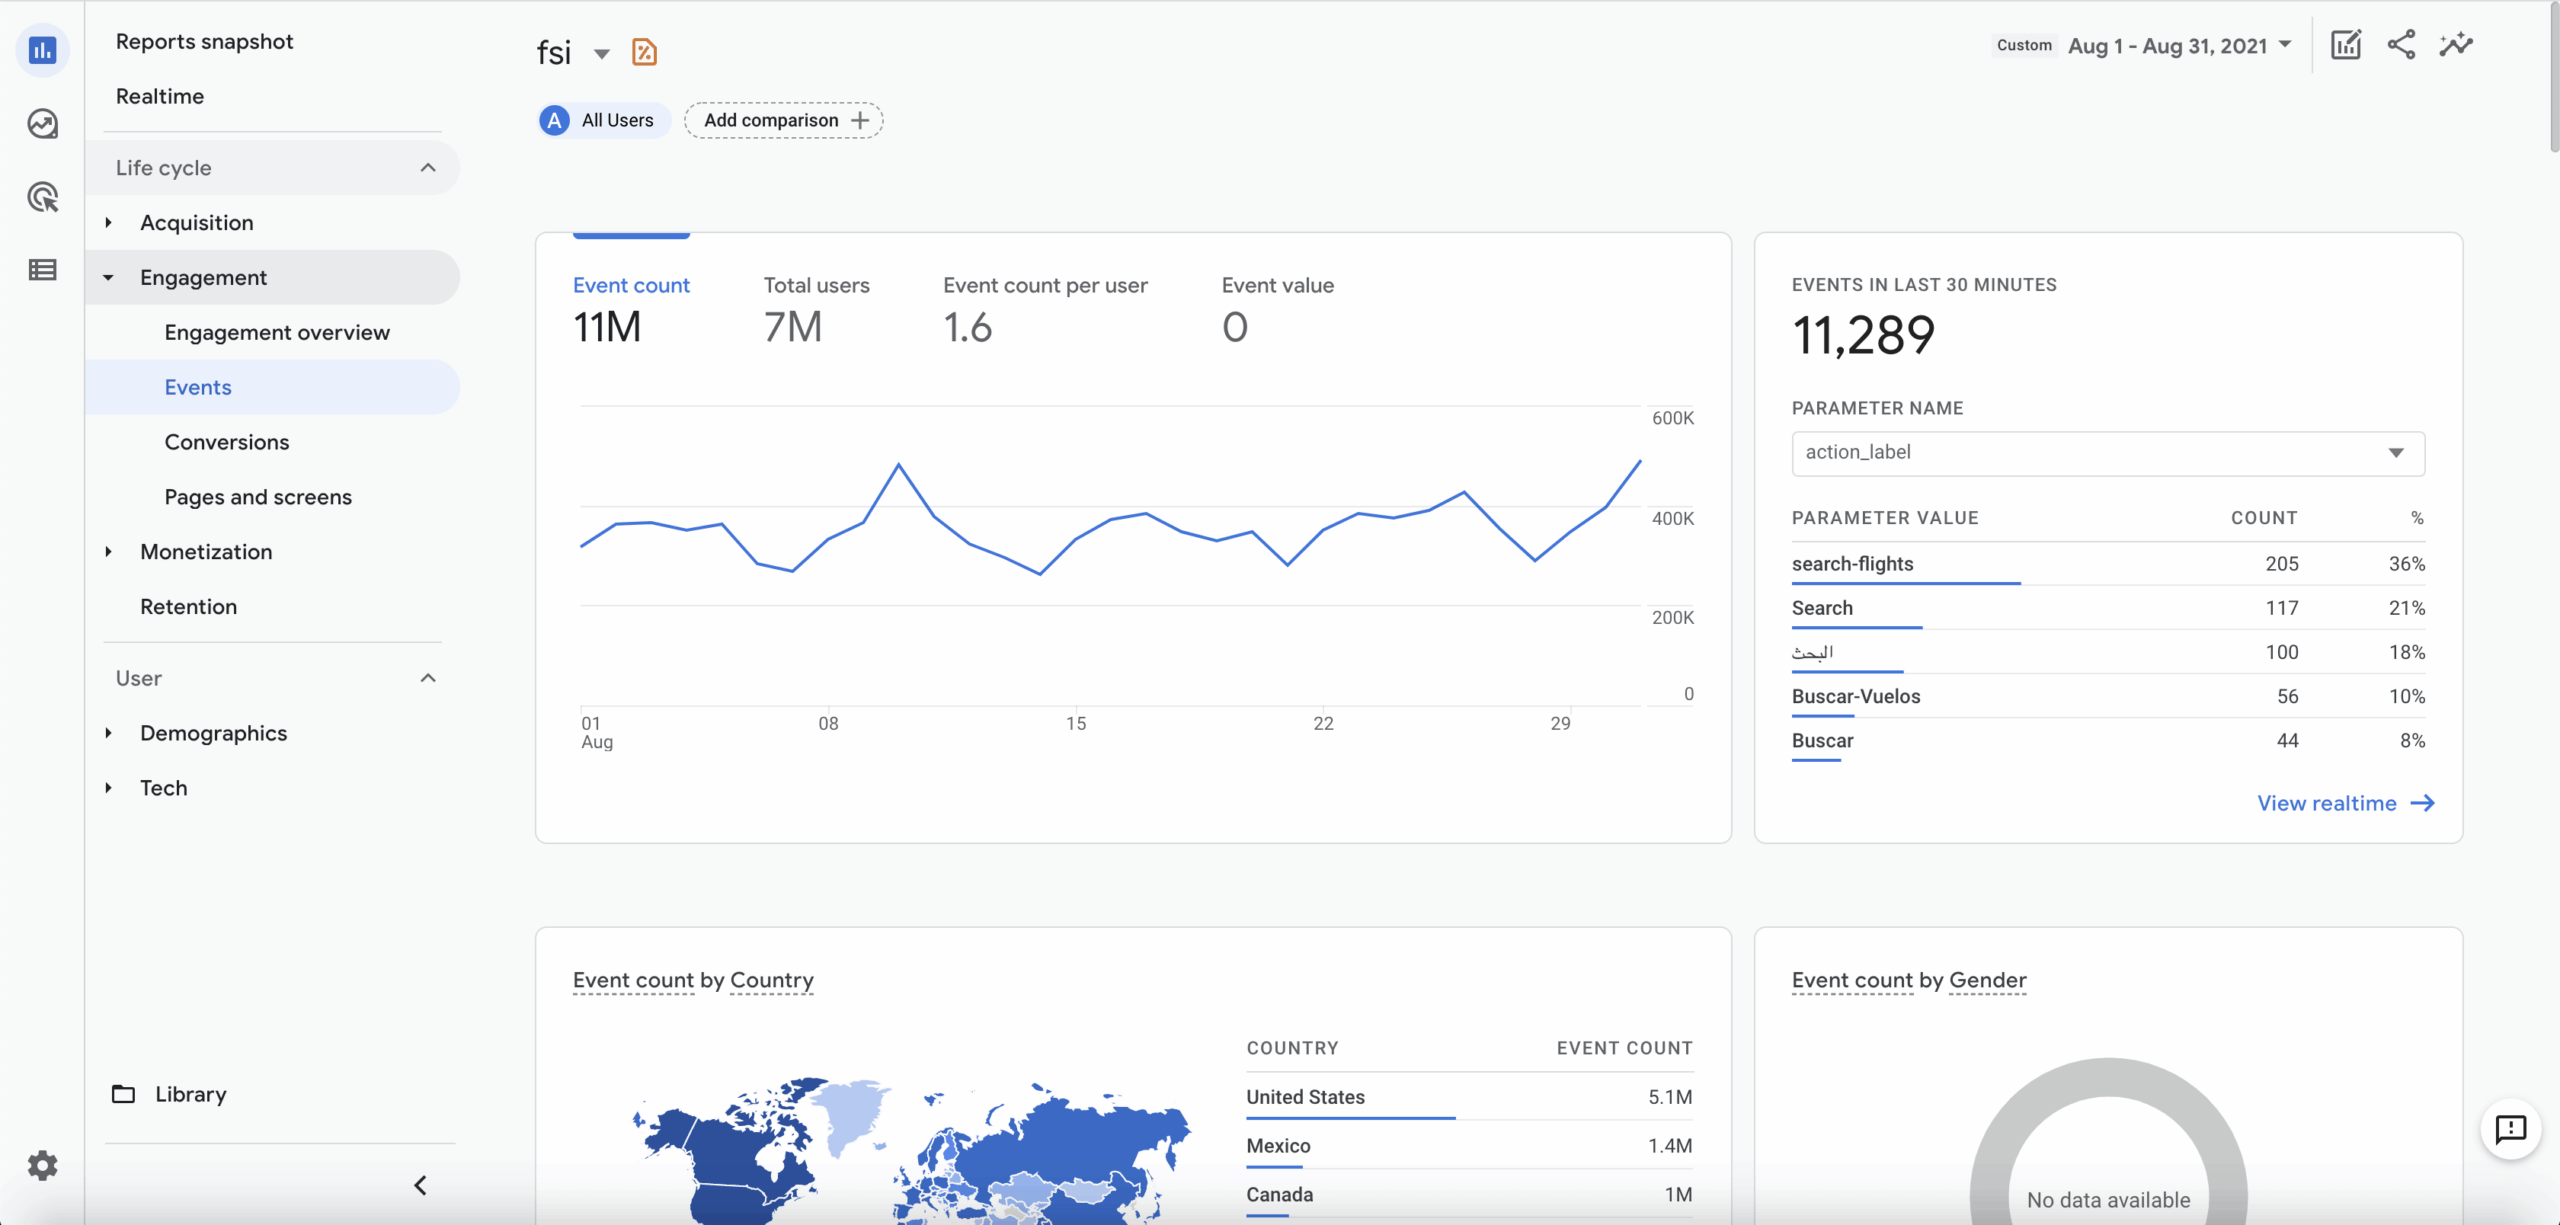Open the Aug 1 - Aug 31, 2021 date picker
The image size is (2560, 1225).
2179,46
